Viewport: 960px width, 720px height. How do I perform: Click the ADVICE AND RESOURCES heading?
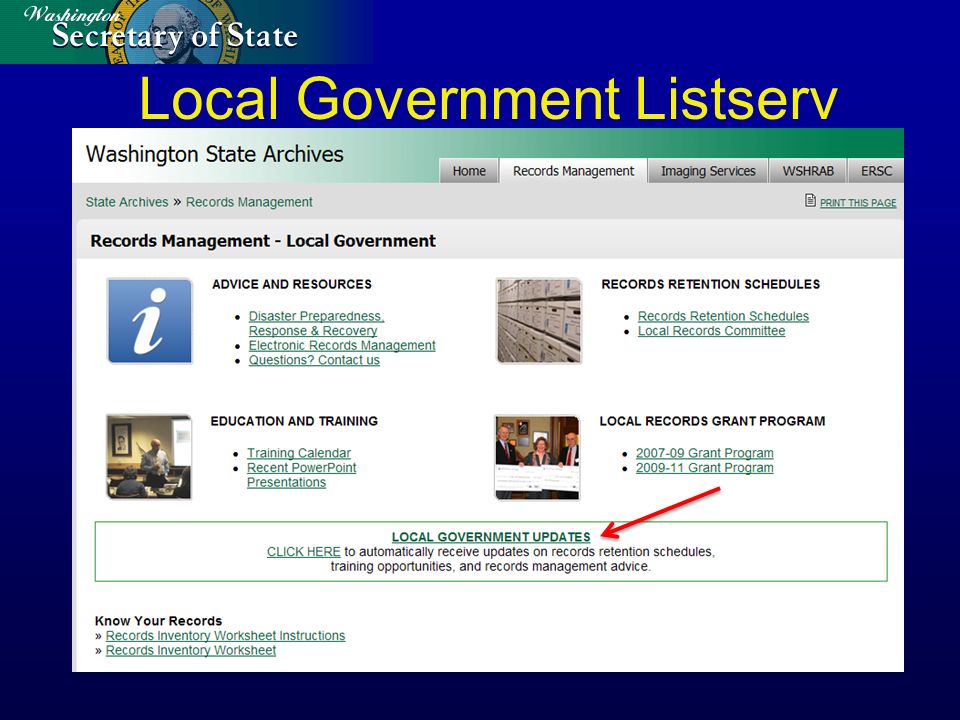292,284
